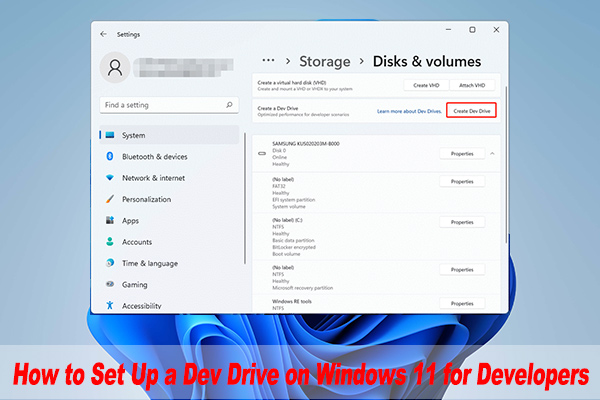Maximize the Settings window

[x=472, y=29]
